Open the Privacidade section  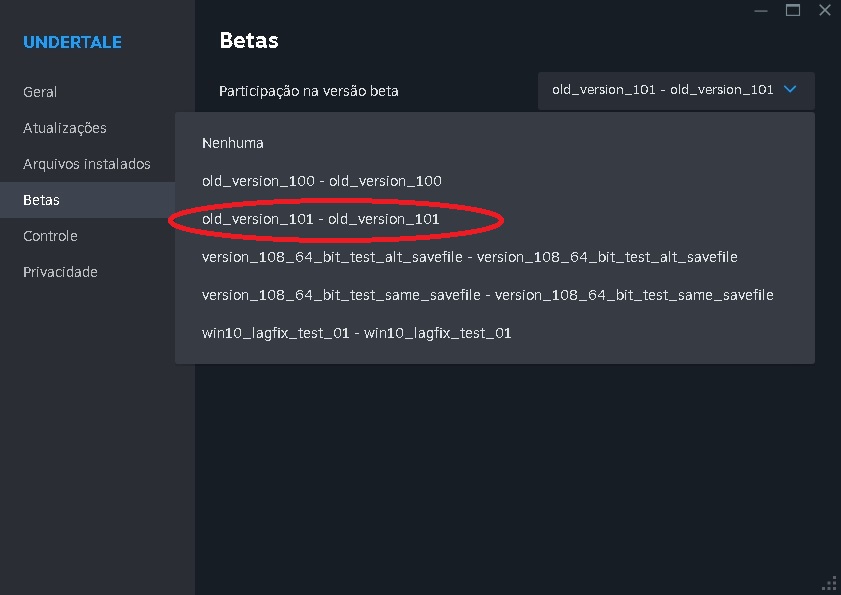tap(60, 272)
